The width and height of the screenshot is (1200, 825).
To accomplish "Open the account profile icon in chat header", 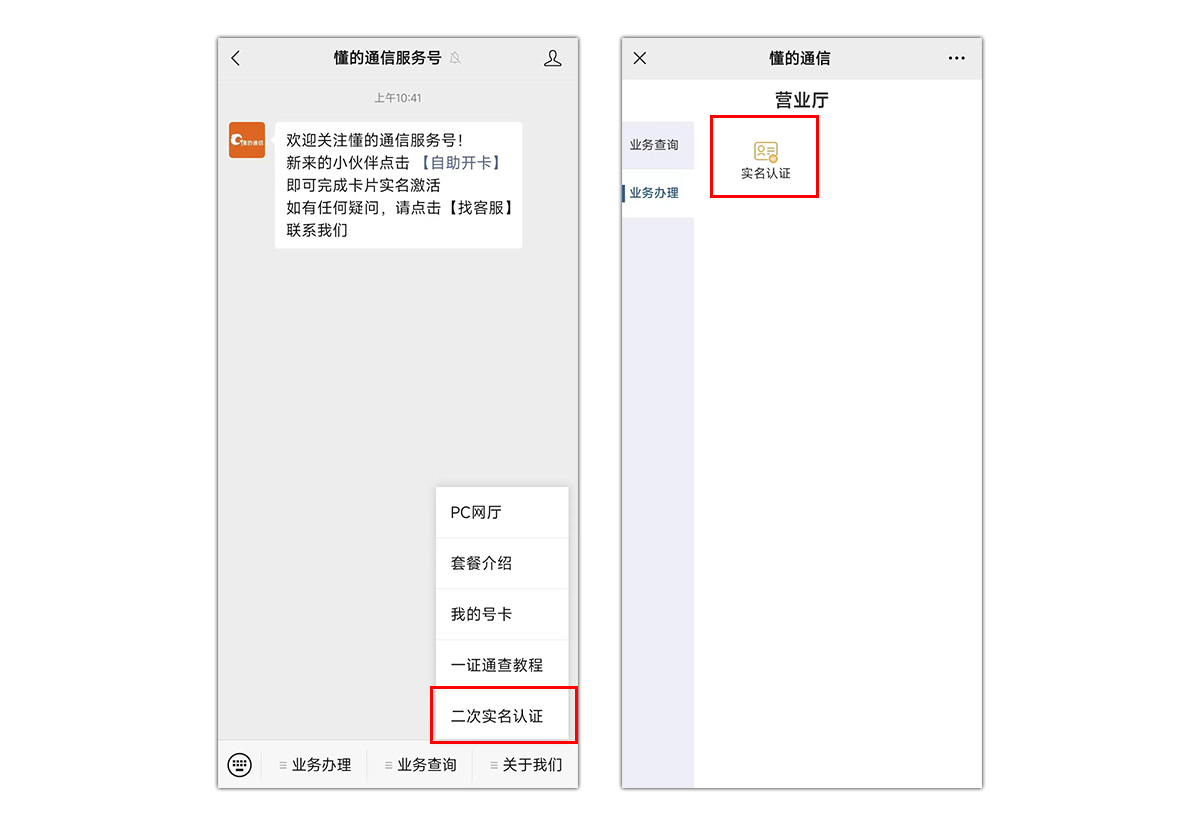I will (x=553, y=58).
